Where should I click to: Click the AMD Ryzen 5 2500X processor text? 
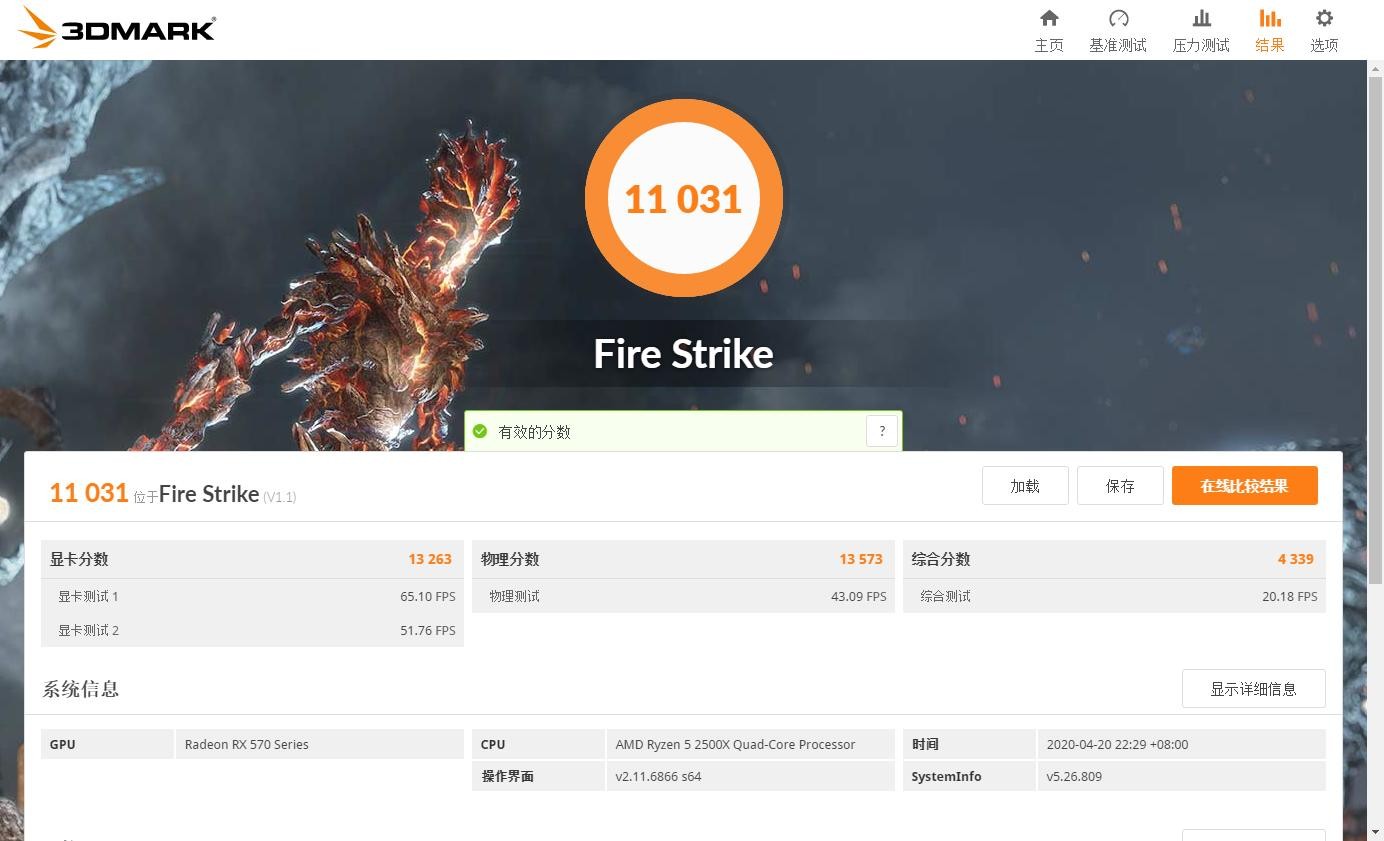(735, 744)
